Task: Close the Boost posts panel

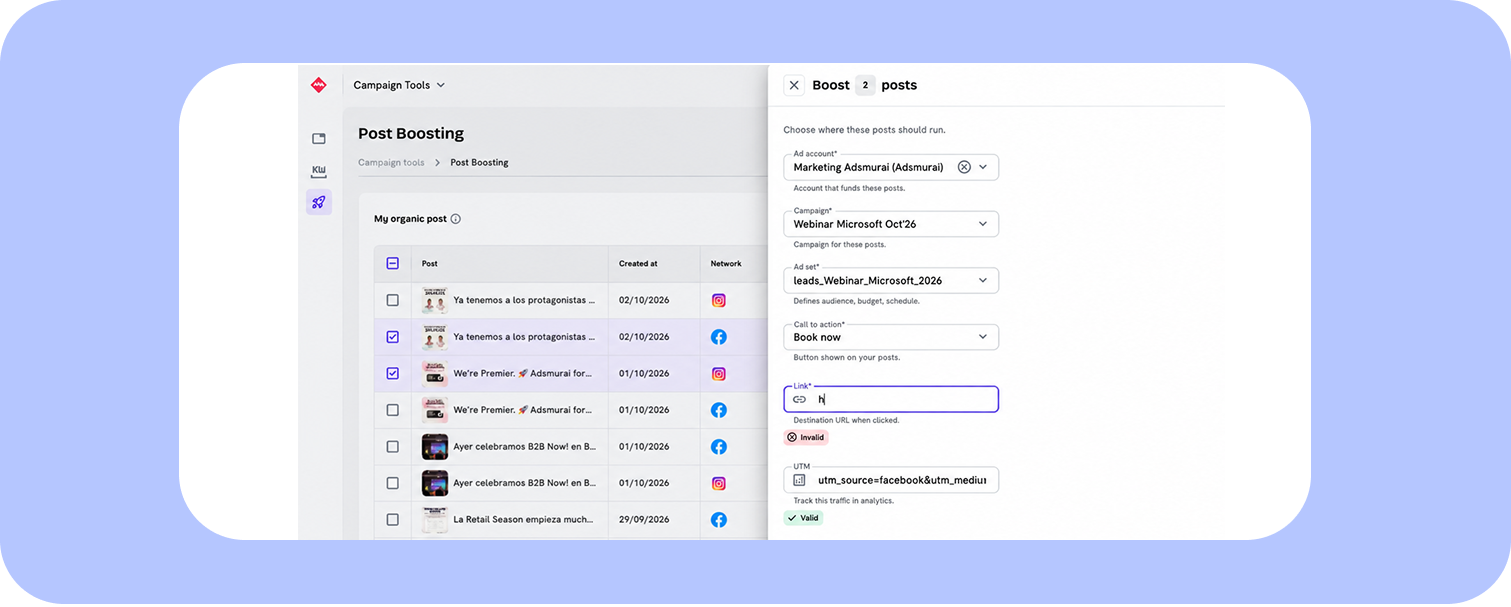Action: 794,85
